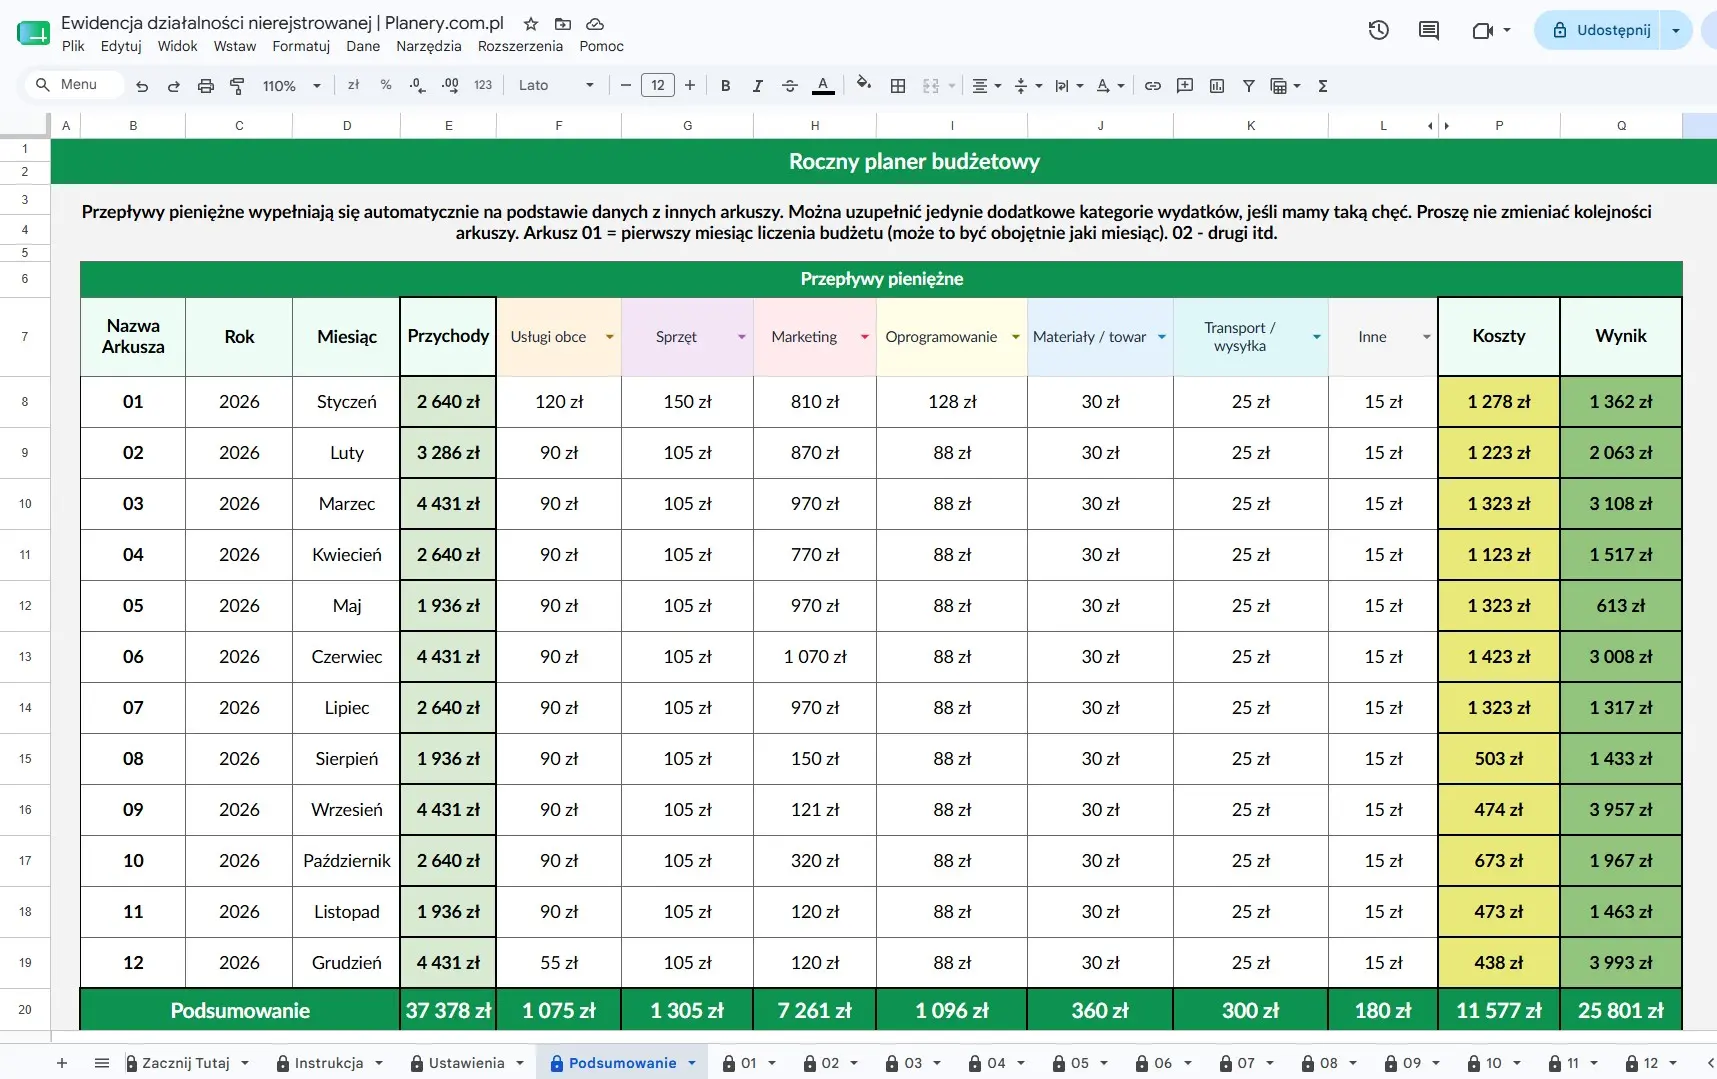The height and width of the screenshot is (1079, 1717).
Task: Open text color picker
Action: click(x=823, y=86)
